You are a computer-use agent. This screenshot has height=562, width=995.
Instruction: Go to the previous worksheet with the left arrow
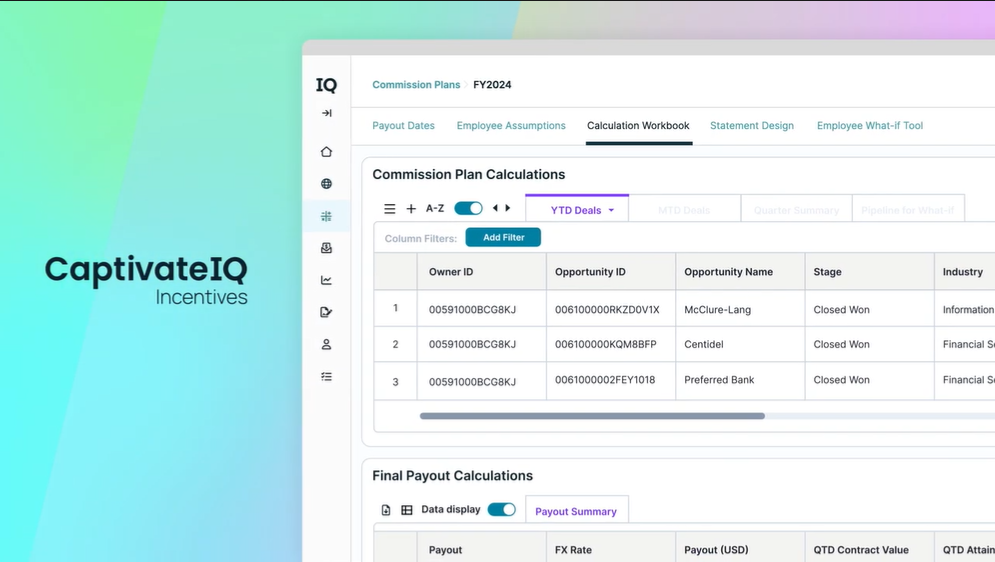click(496, 207)
